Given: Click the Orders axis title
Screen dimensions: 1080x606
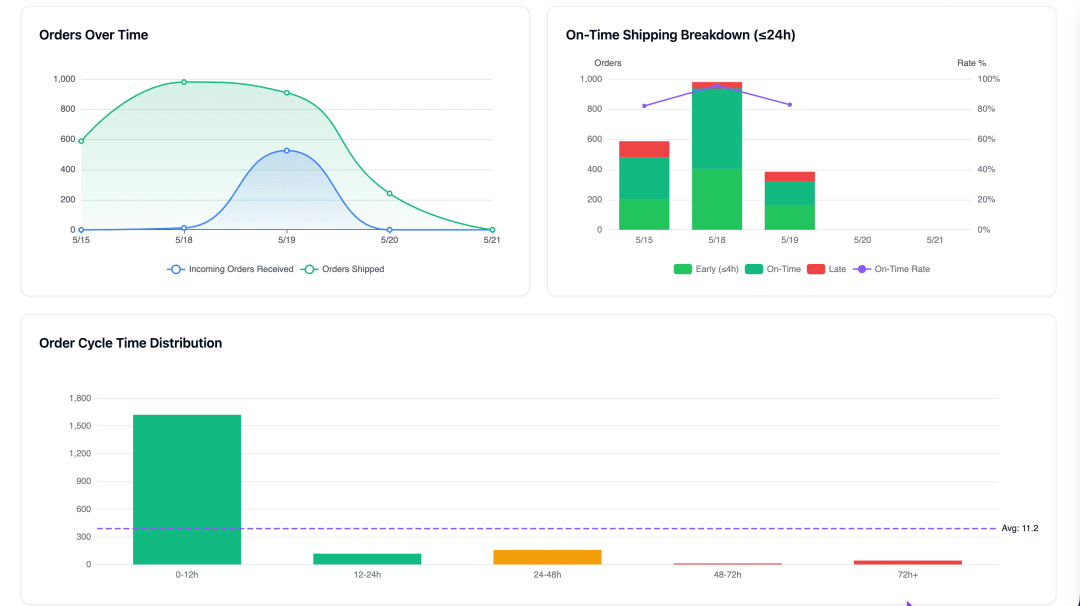Looking at the screenshot, I should click(608, 63).
